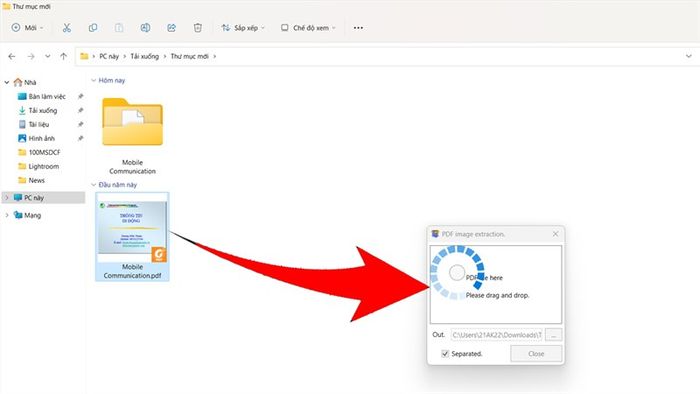Open the Mới new item menu
The image size is (700, 394).
[28, 28]
